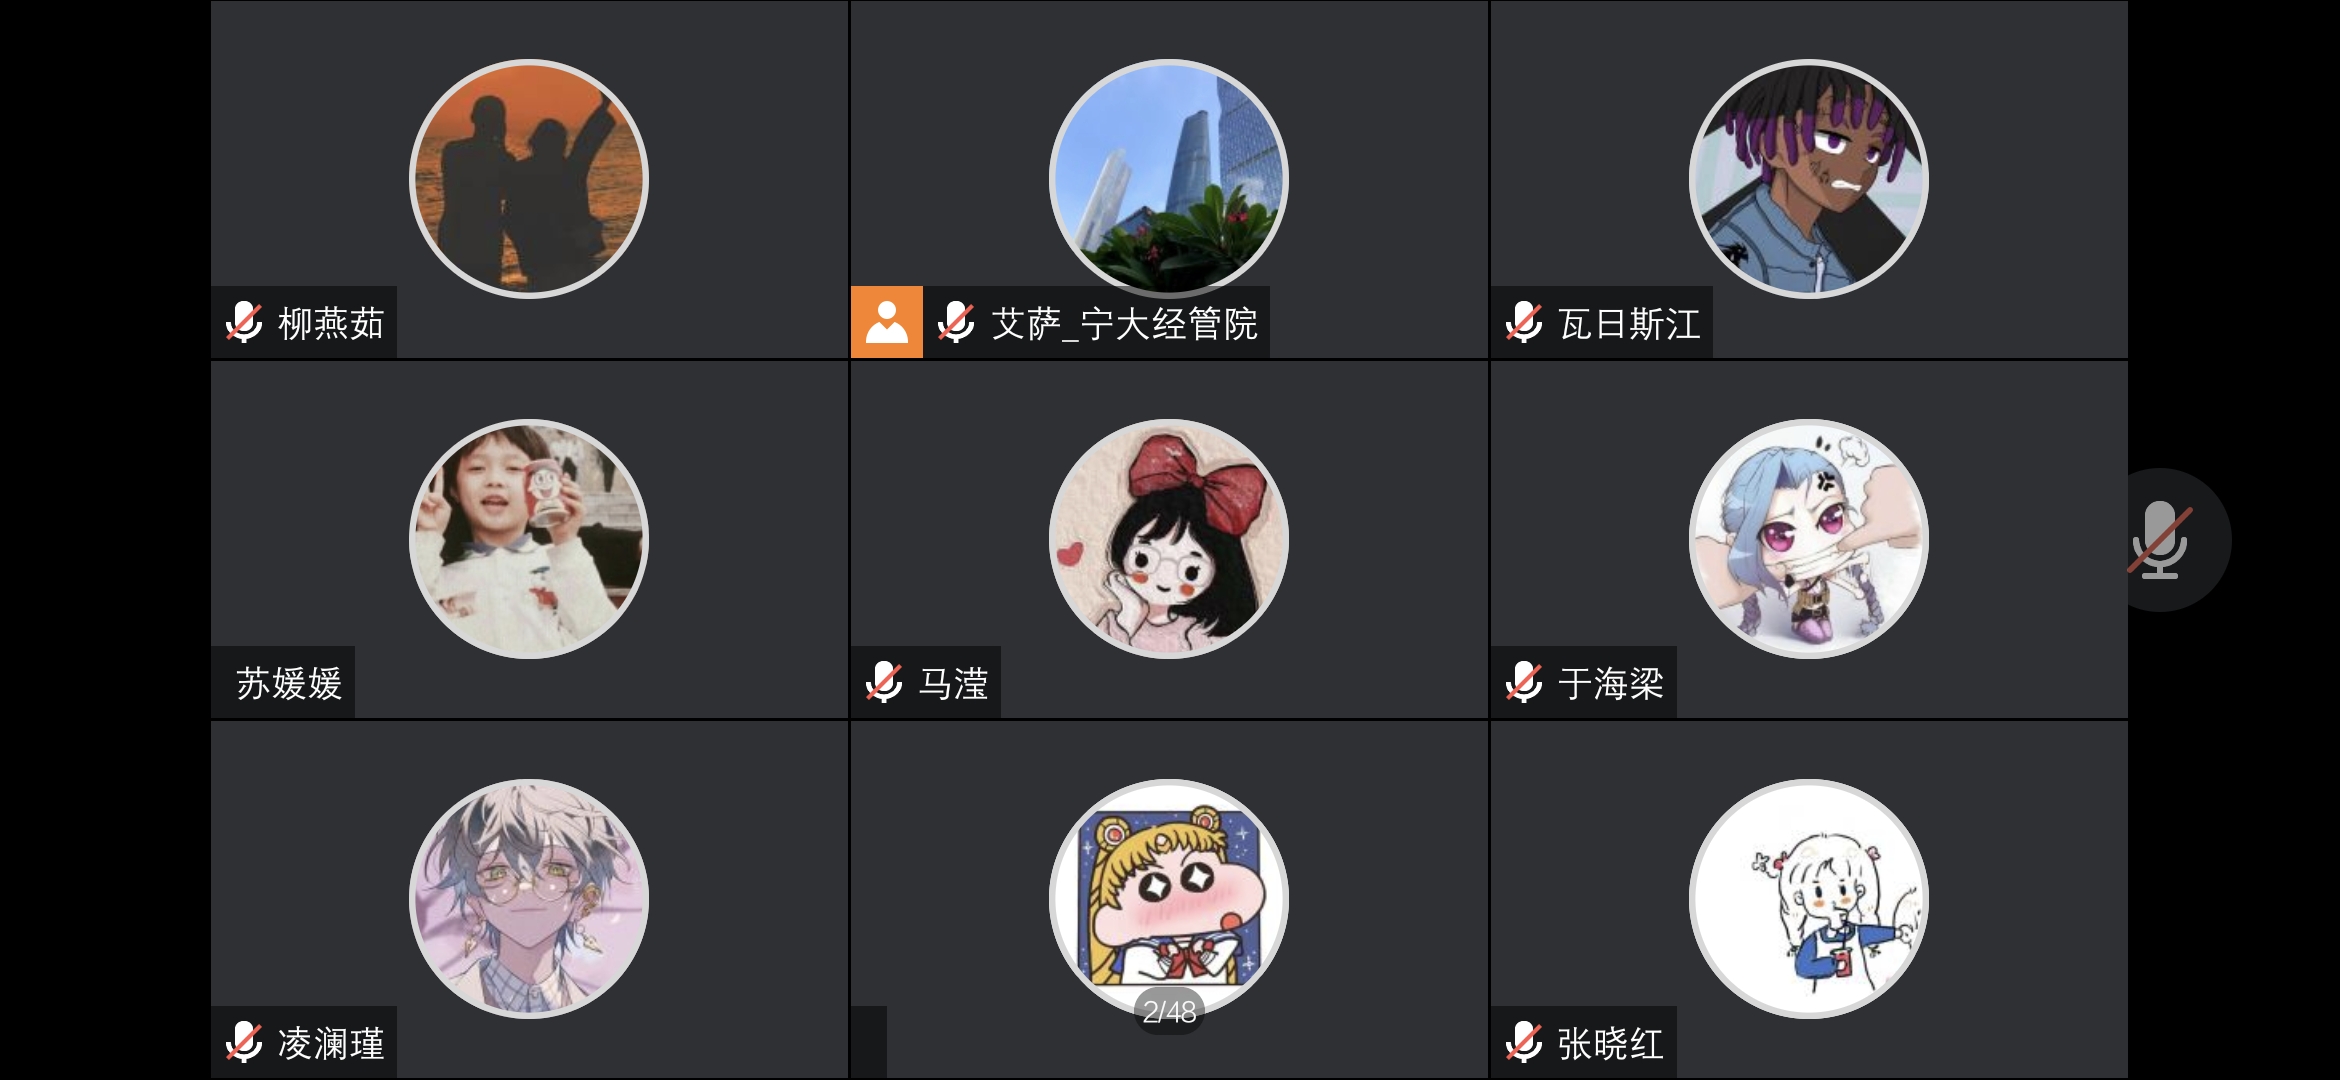Open 柳燕茹's sunset silhouette avatar

click(529, 179)
